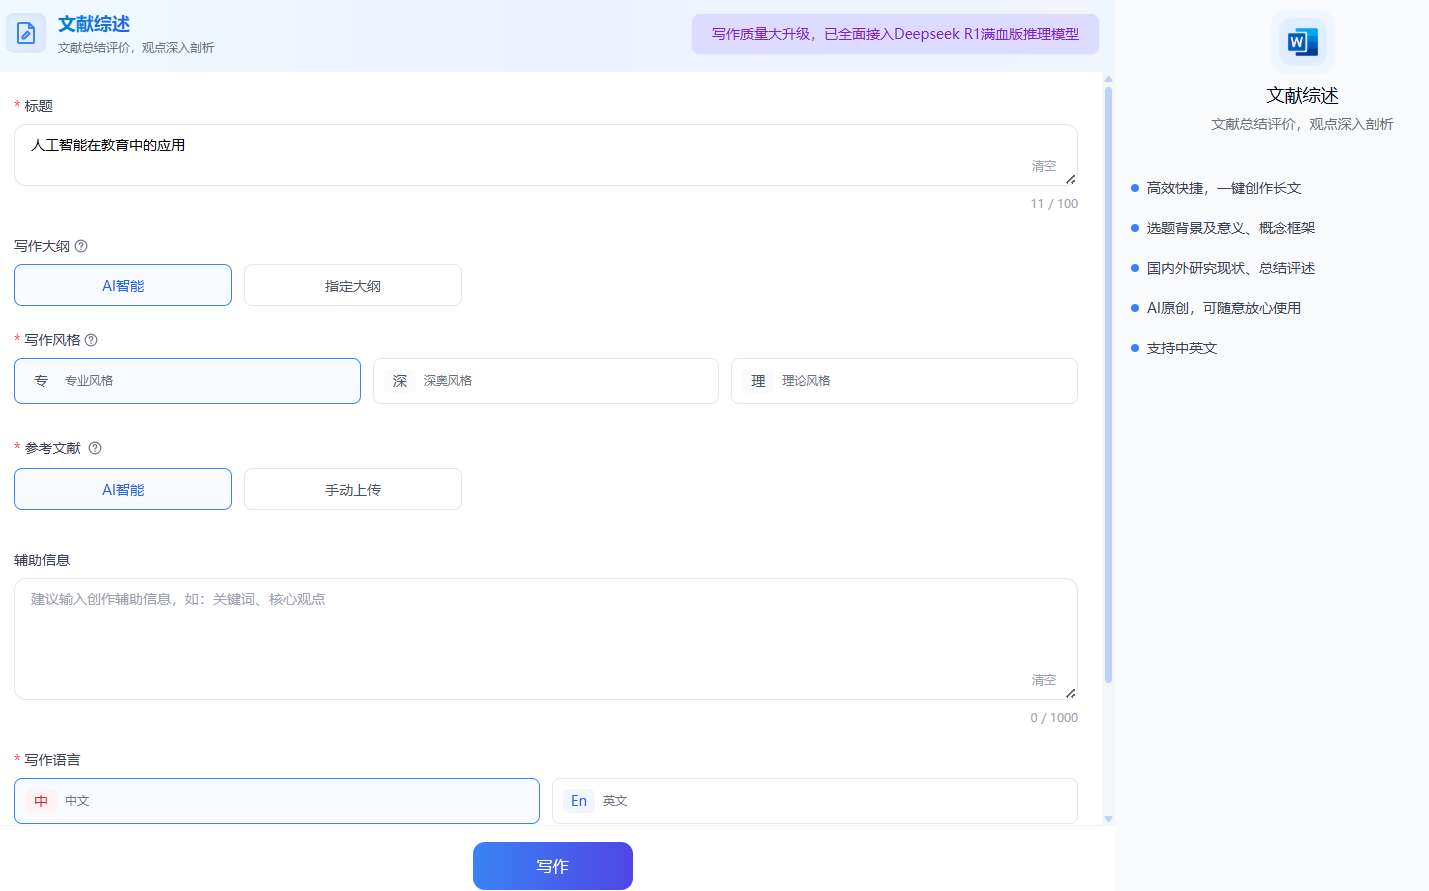This screenshot has width=1429, height=891.
Task: Choose 中文 as writing language
Action: point(276,801)
